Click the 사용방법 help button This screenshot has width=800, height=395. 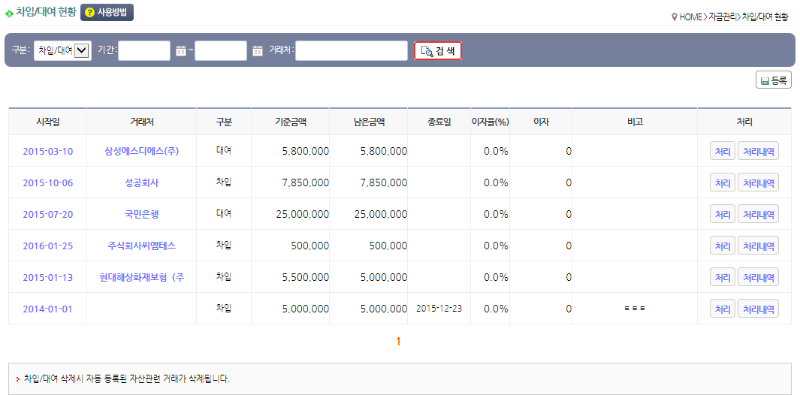tap(107, 13)
